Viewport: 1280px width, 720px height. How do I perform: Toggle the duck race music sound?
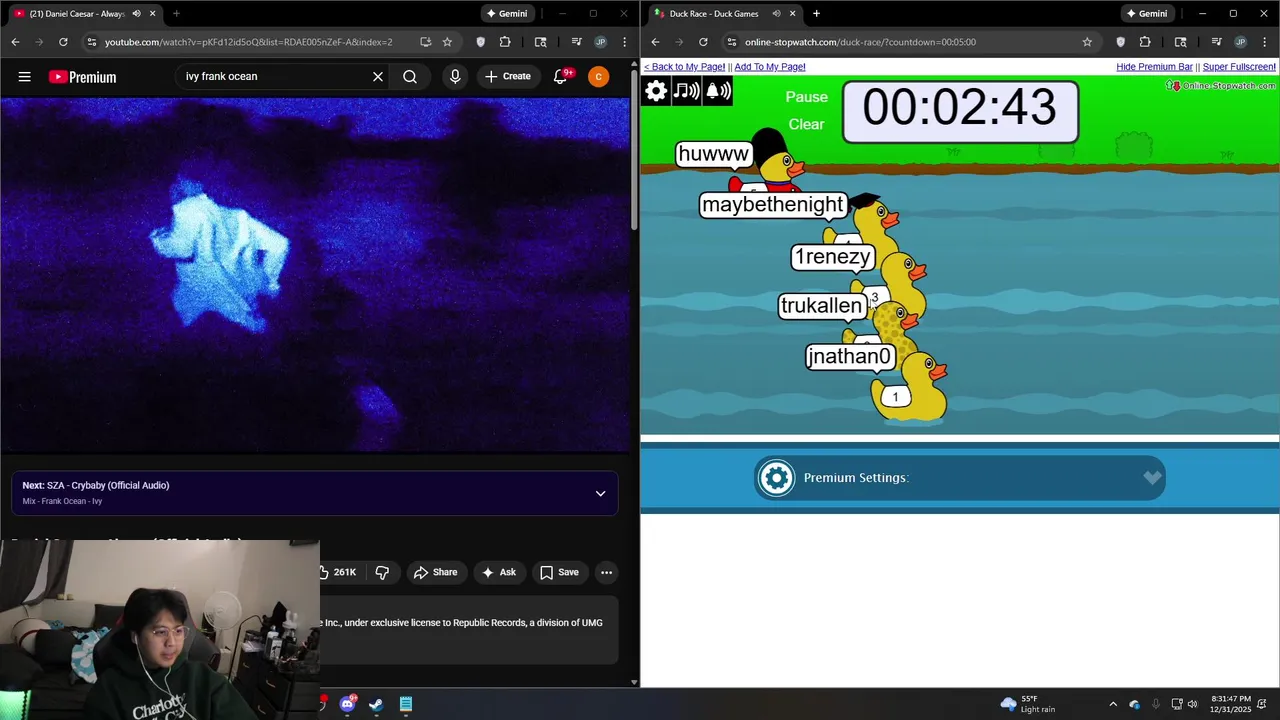click(687, 91)
